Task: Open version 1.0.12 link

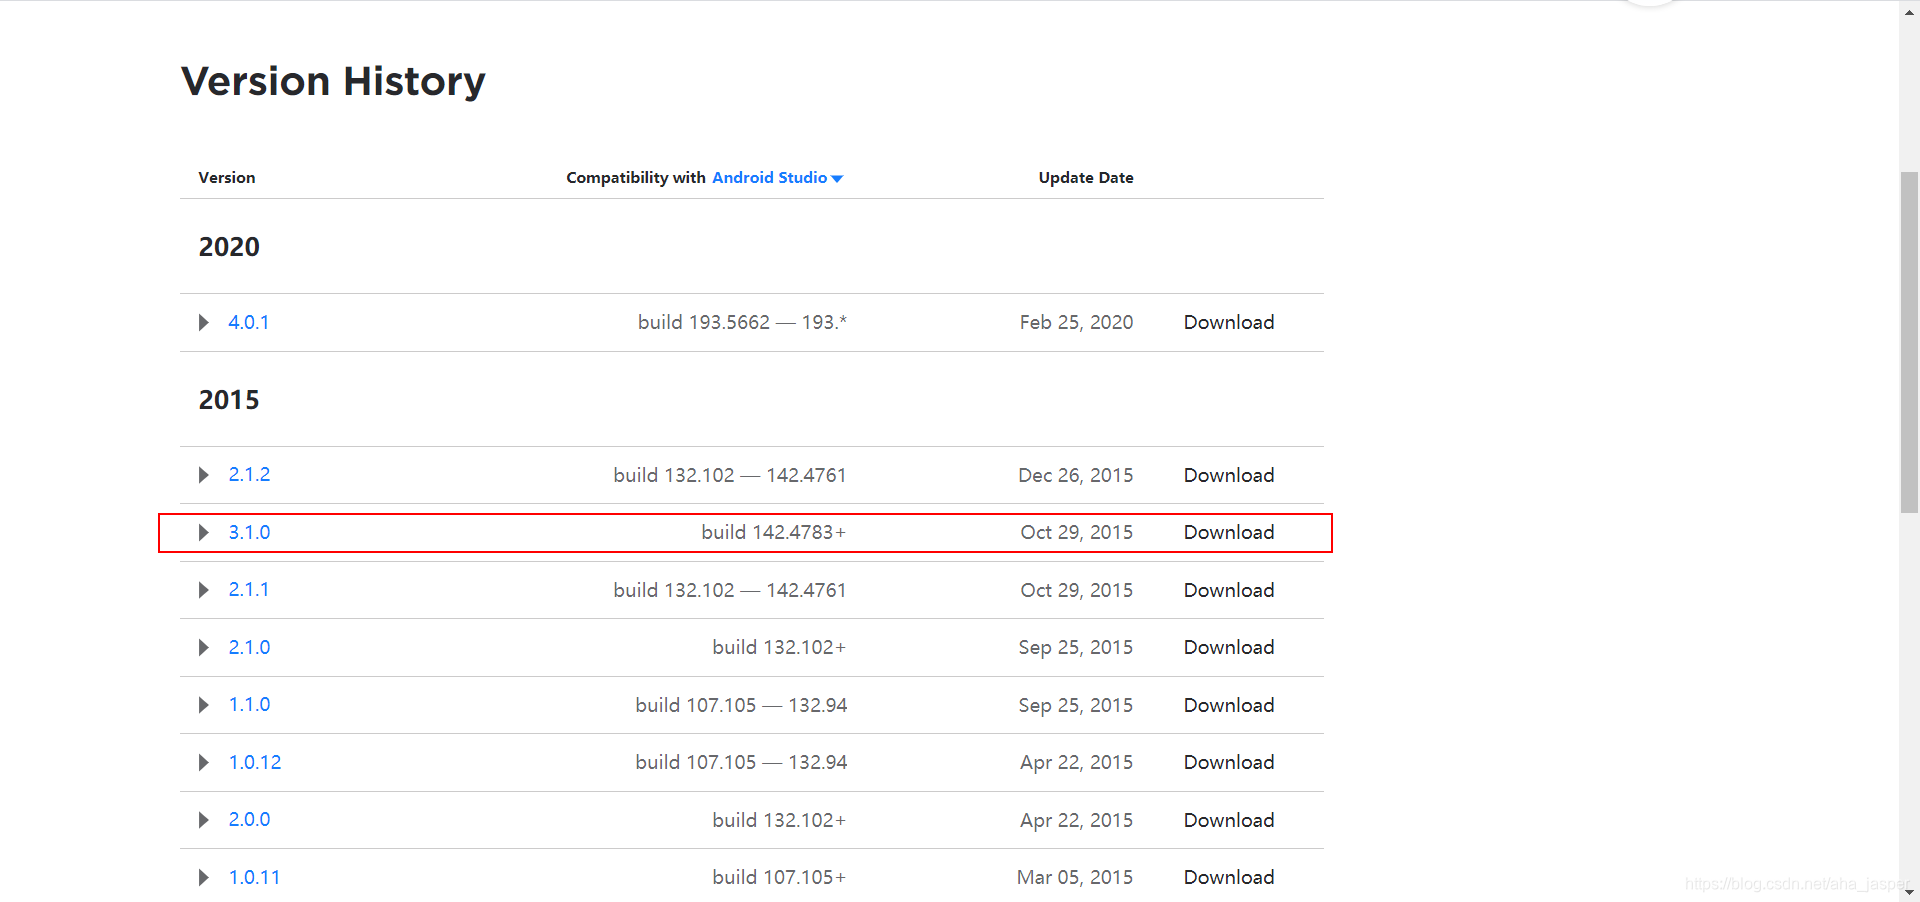Action: click(x=255, y=762)
